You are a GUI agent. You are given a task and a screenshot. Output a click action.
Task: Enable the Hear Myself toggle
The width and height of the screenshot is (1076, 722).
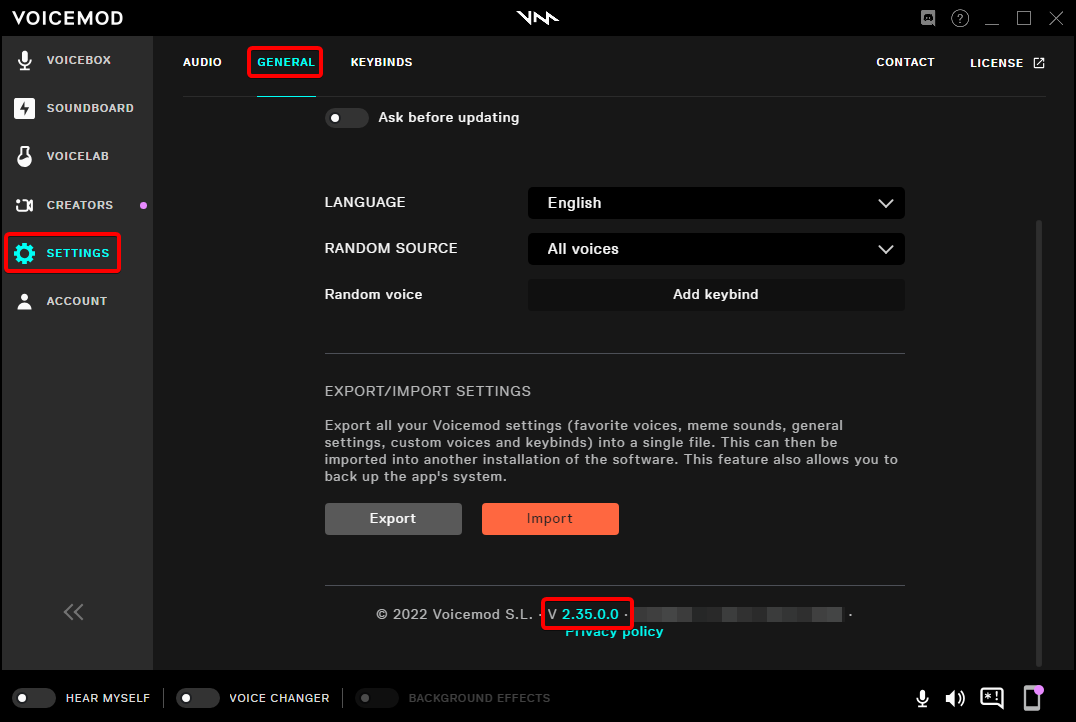[34, 698]
